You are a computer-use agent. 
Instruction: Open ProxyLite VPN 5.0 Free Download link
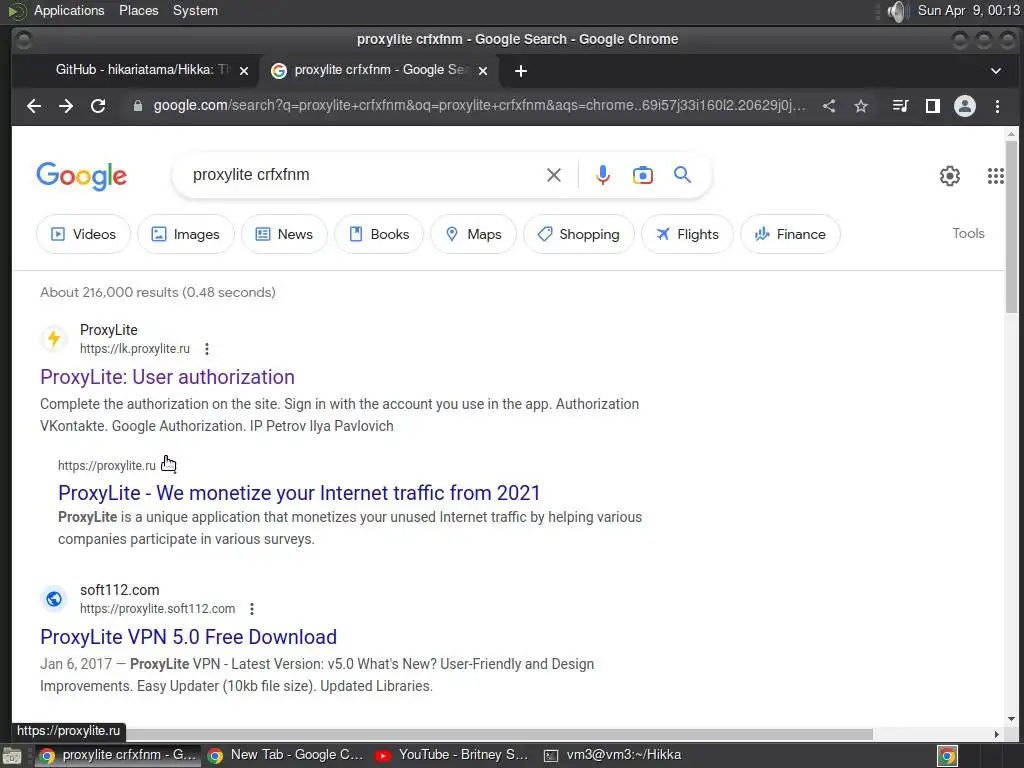pos(188,637)
